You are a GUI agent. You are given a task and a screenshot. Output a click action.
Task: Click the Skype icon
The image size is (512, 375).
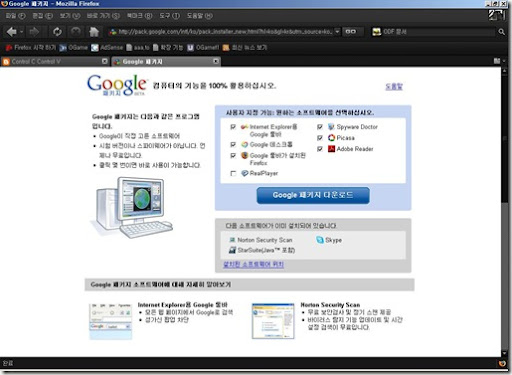pyautogui.click(x=320, y=240)
